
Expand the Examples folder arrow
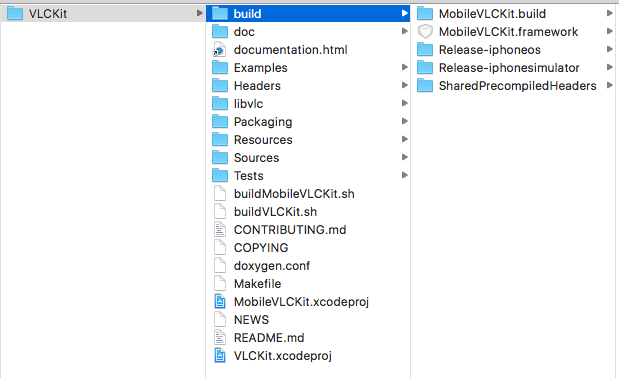pyautogui.click(x=404, y=67)
